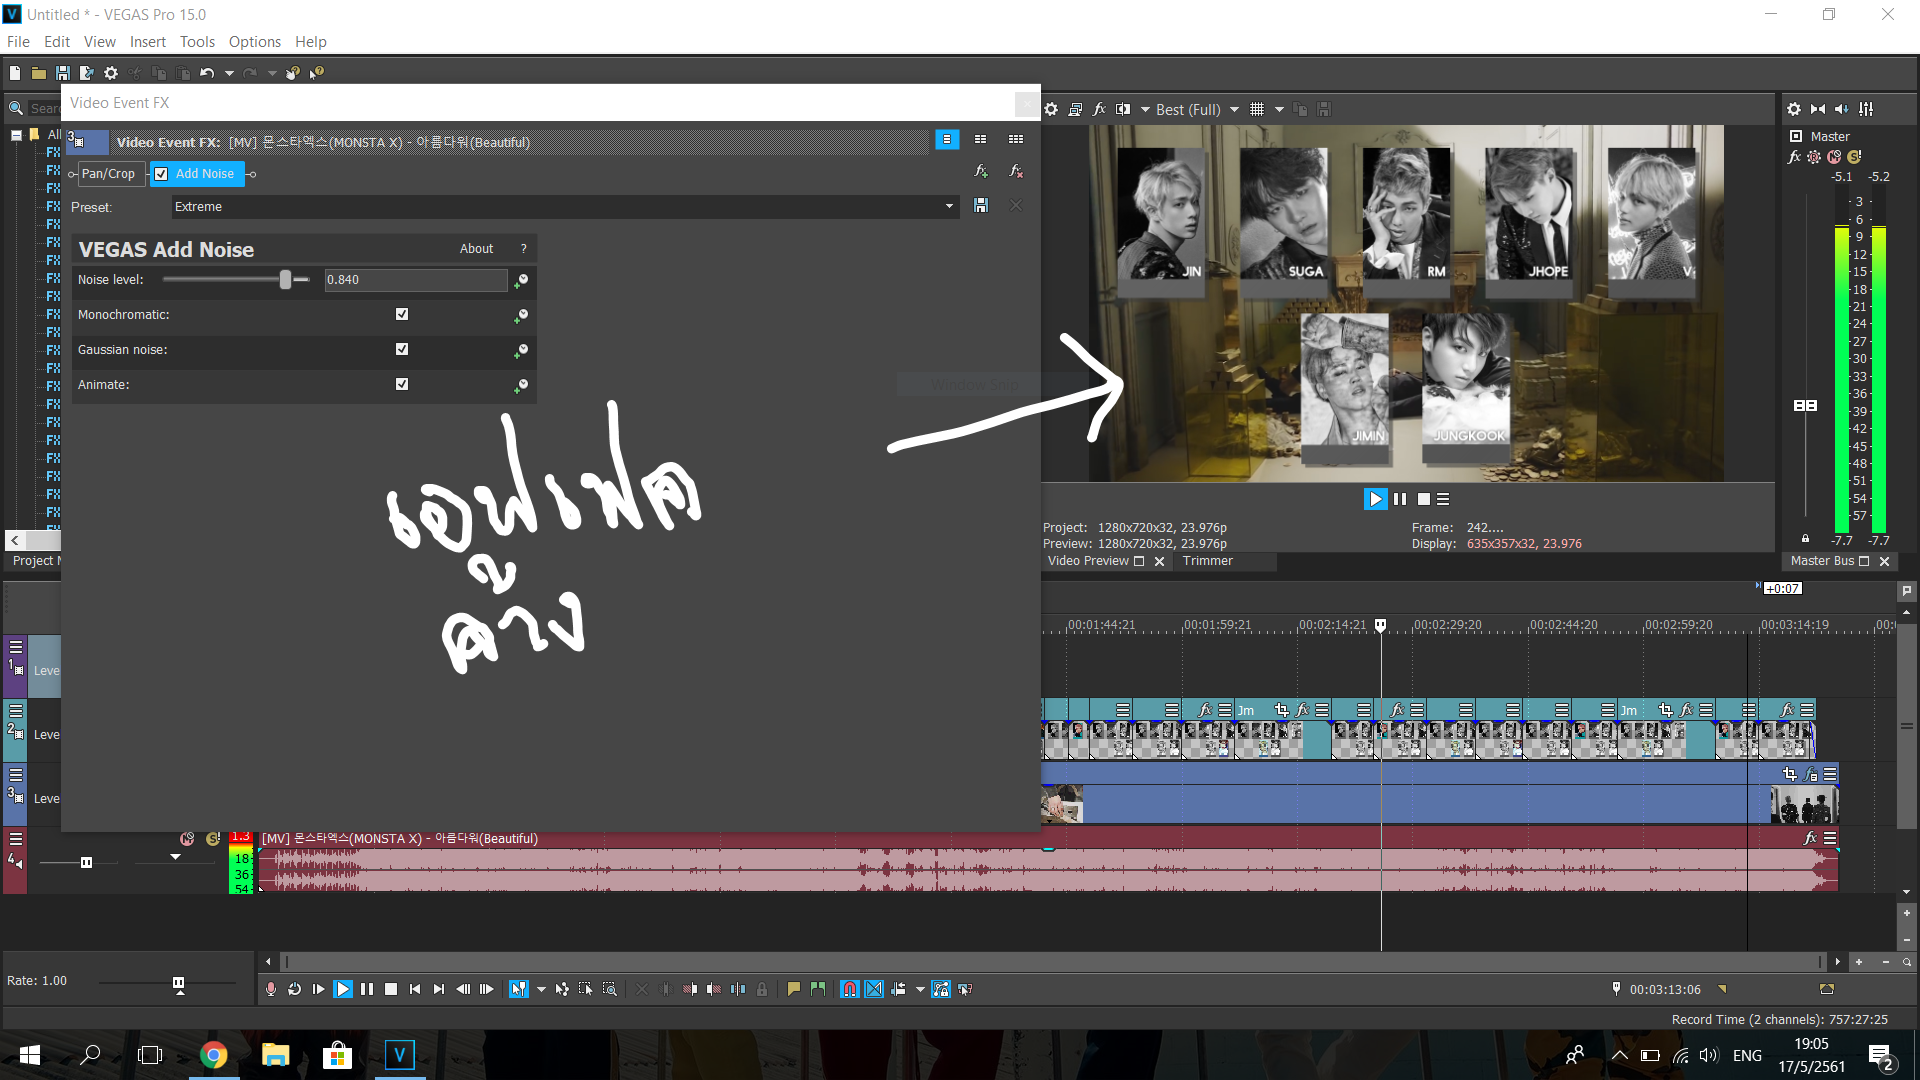The height and width of the screenshot is (1080, 1920).
Task: Open the Edit menu
Action: 57,42
